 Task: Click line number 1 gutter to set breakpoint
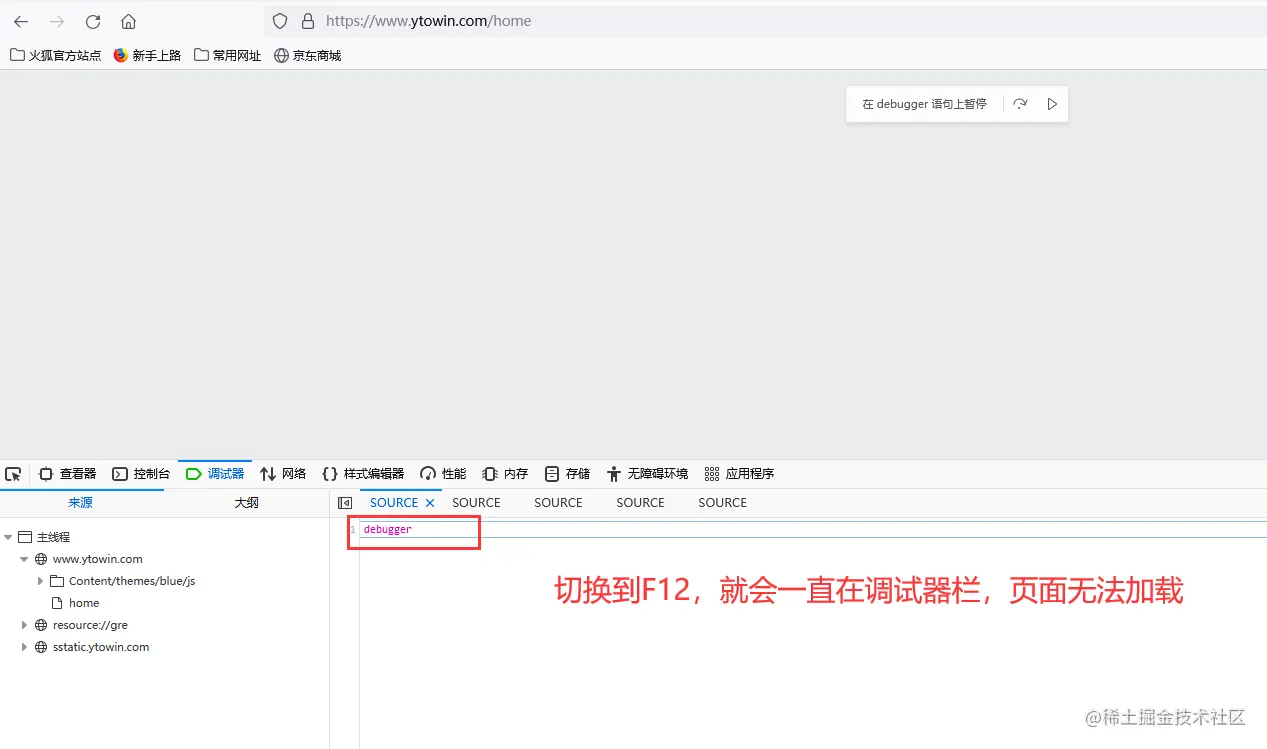[353, 529]
